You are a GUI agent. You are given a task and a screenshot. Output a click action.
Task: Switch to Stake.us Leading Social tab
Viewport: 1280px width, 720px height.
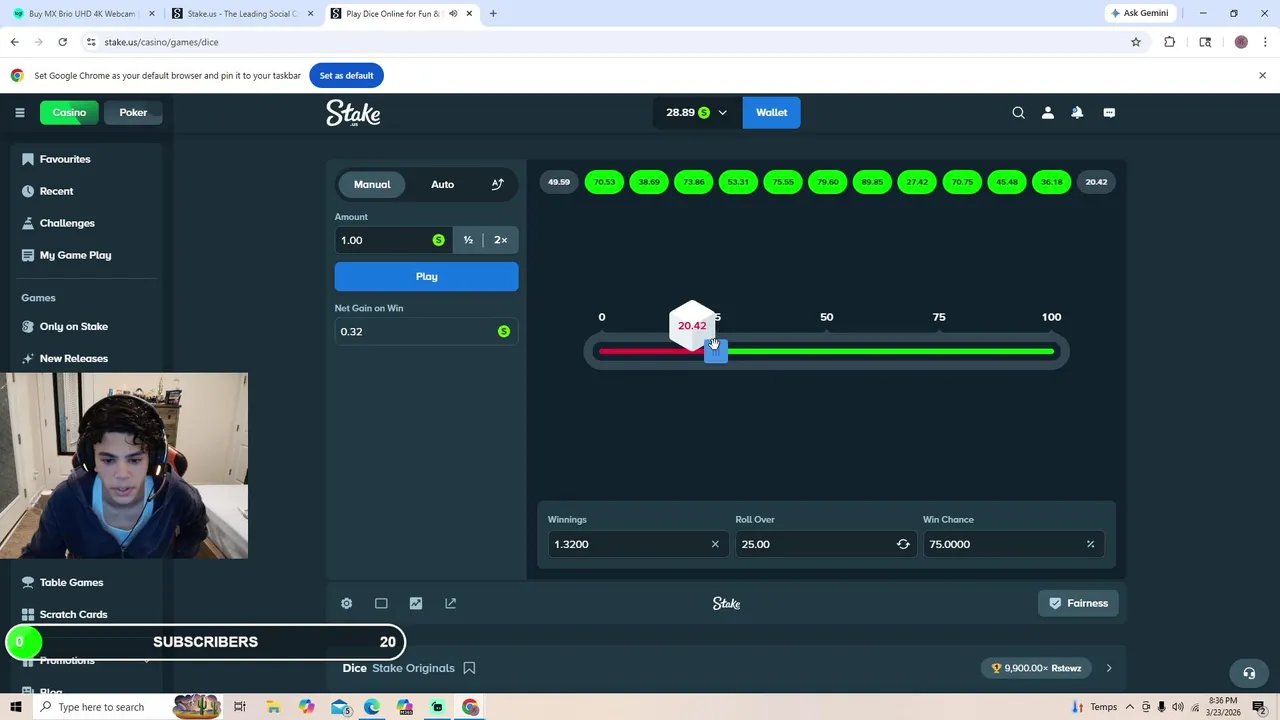coord(242,14)
